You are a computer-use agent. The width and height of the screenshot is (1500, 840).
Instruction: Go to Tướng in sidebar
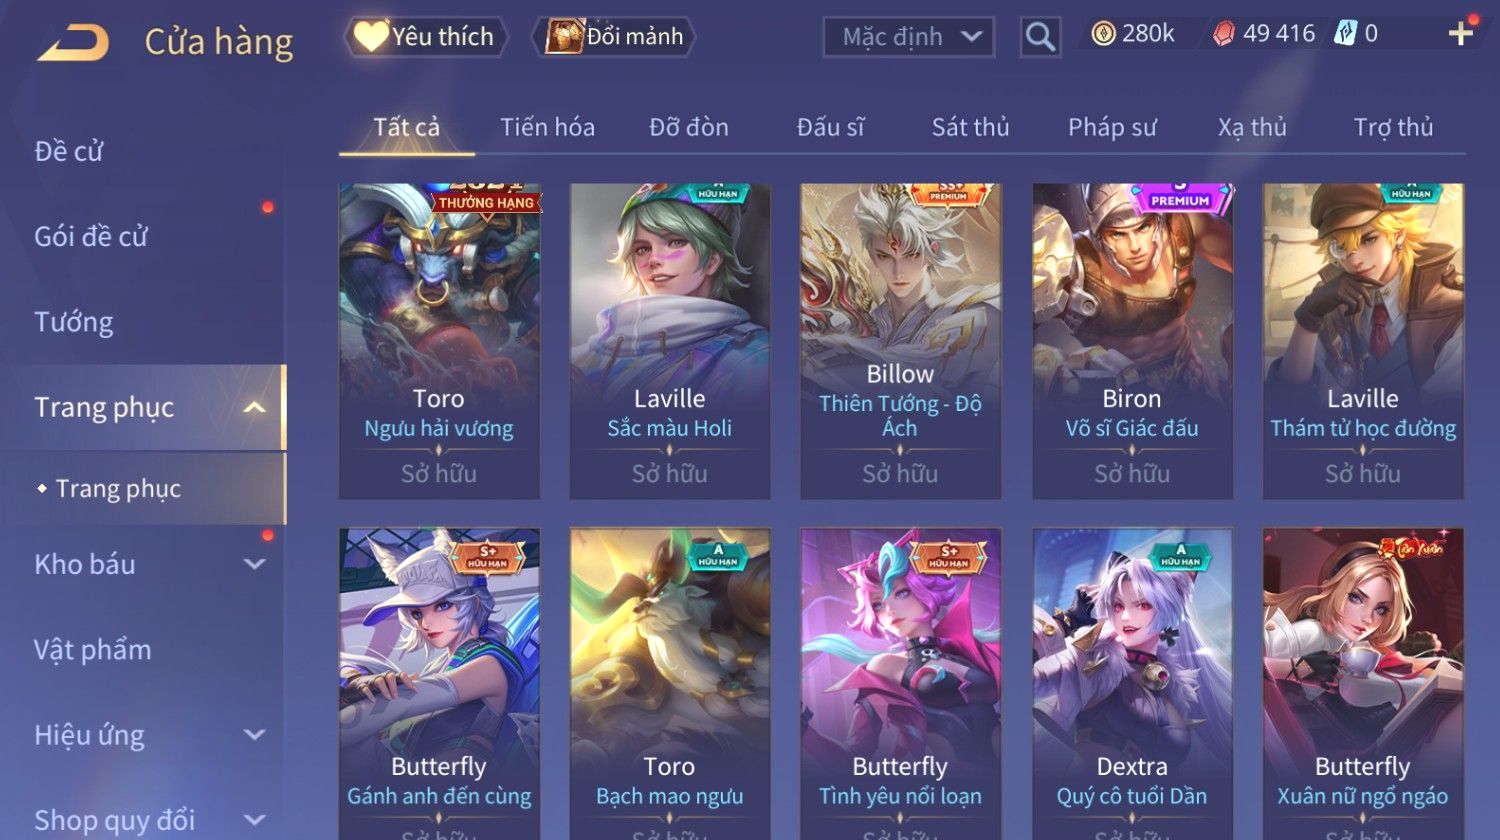tap(74, 322)
